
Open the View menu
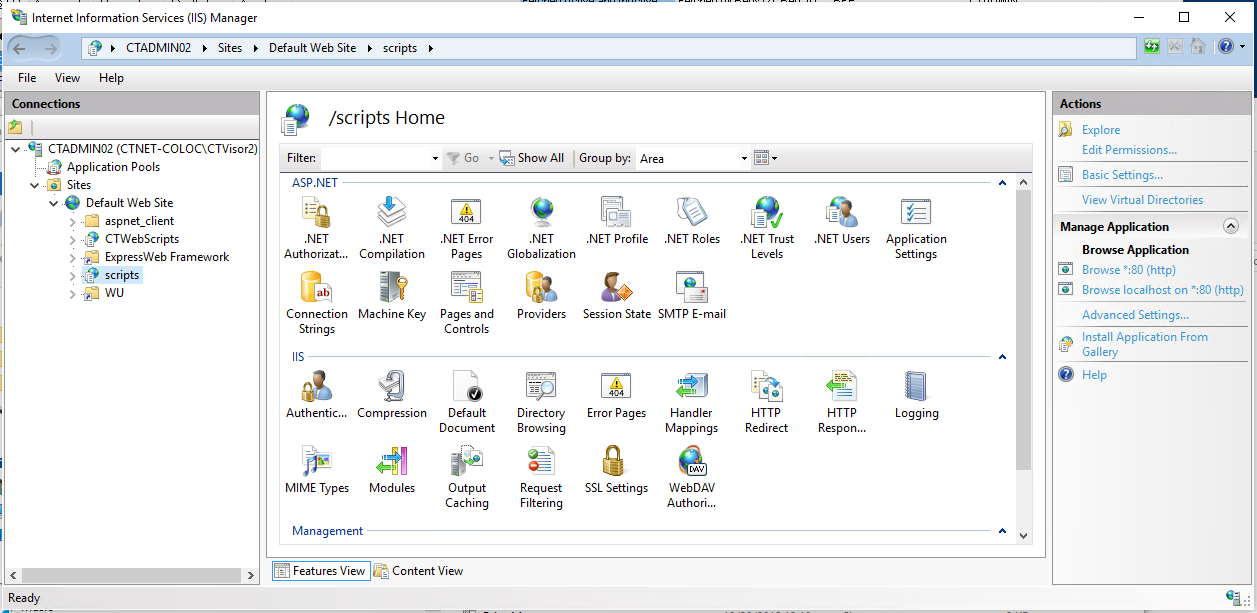click(x=66, y=77)
